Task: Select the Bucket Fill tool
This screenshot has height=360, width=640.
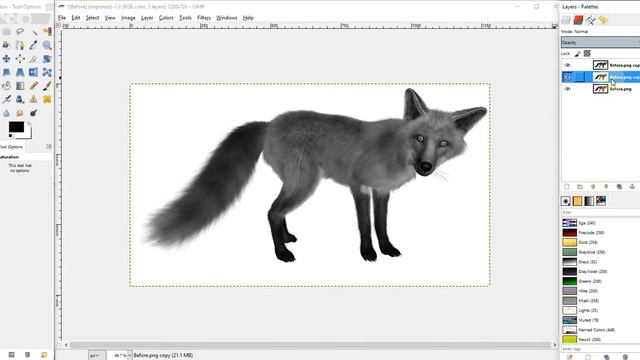Action: point(7,86)
